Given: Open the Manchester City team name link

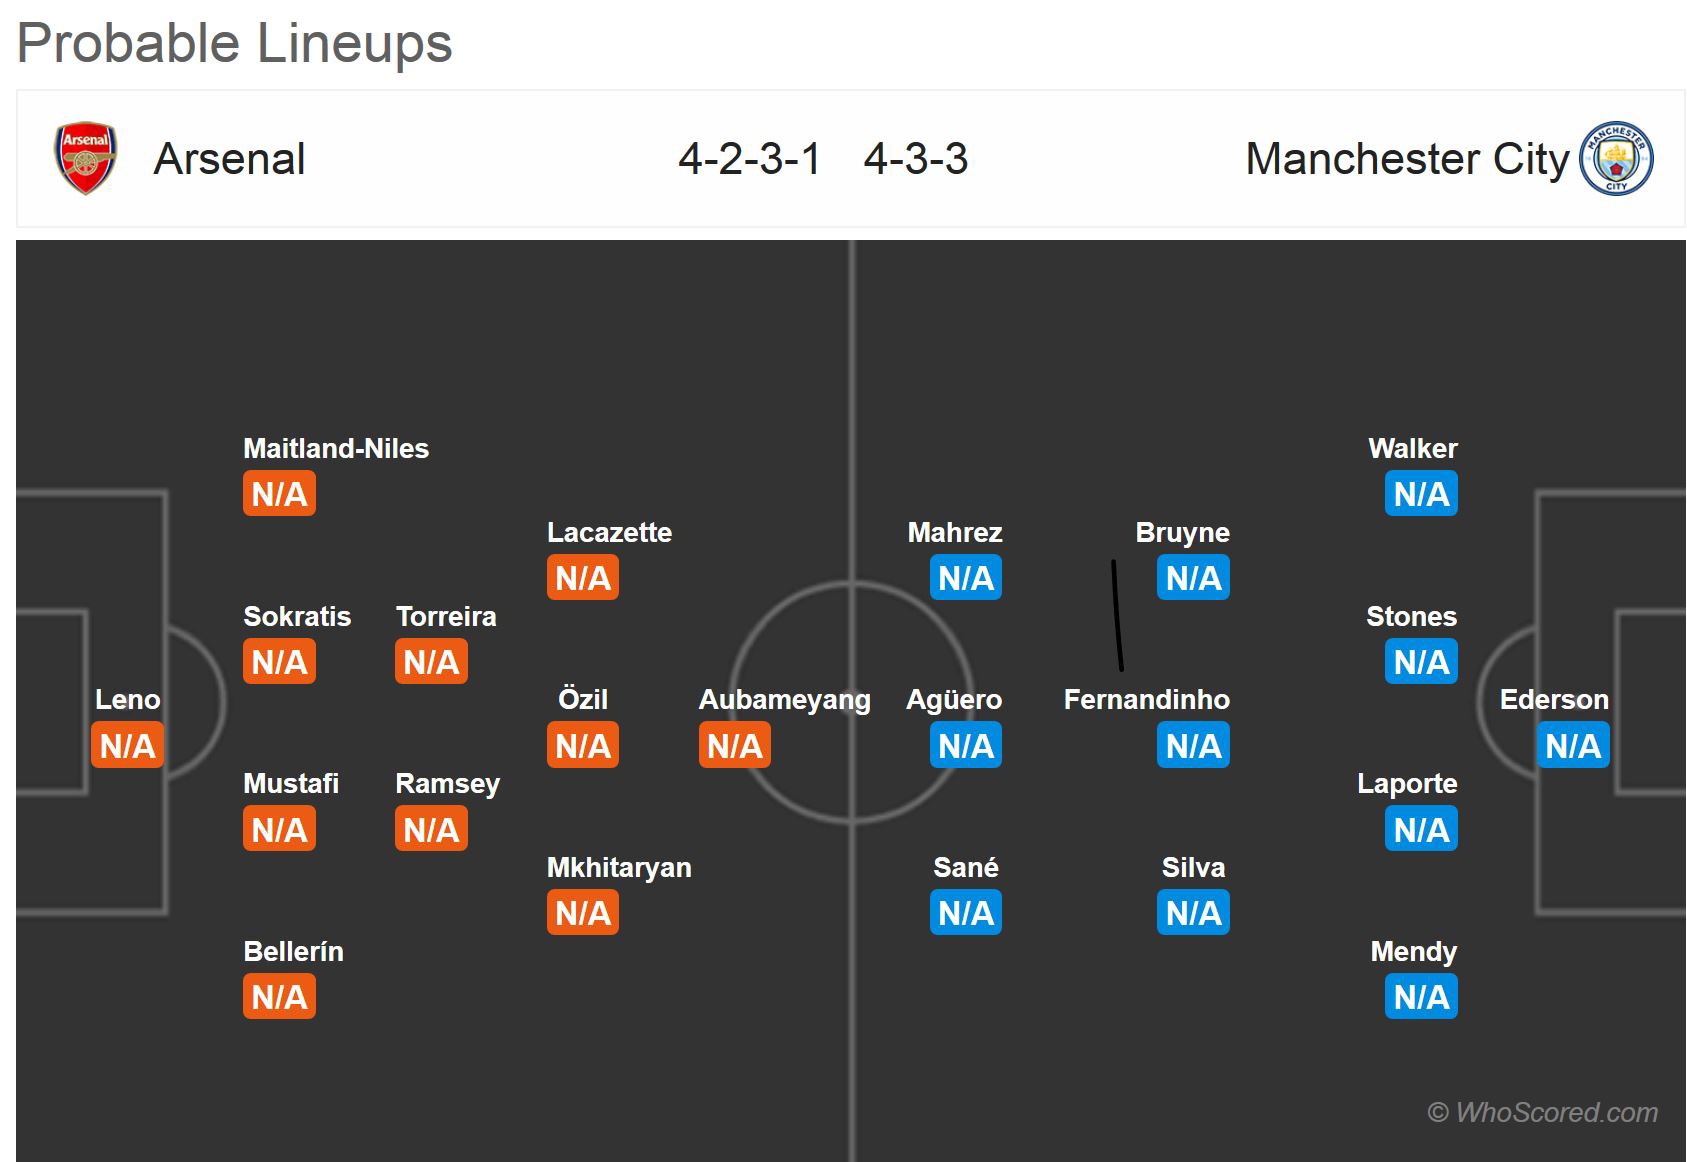Looking at the screenshot, I should 1407,159.
